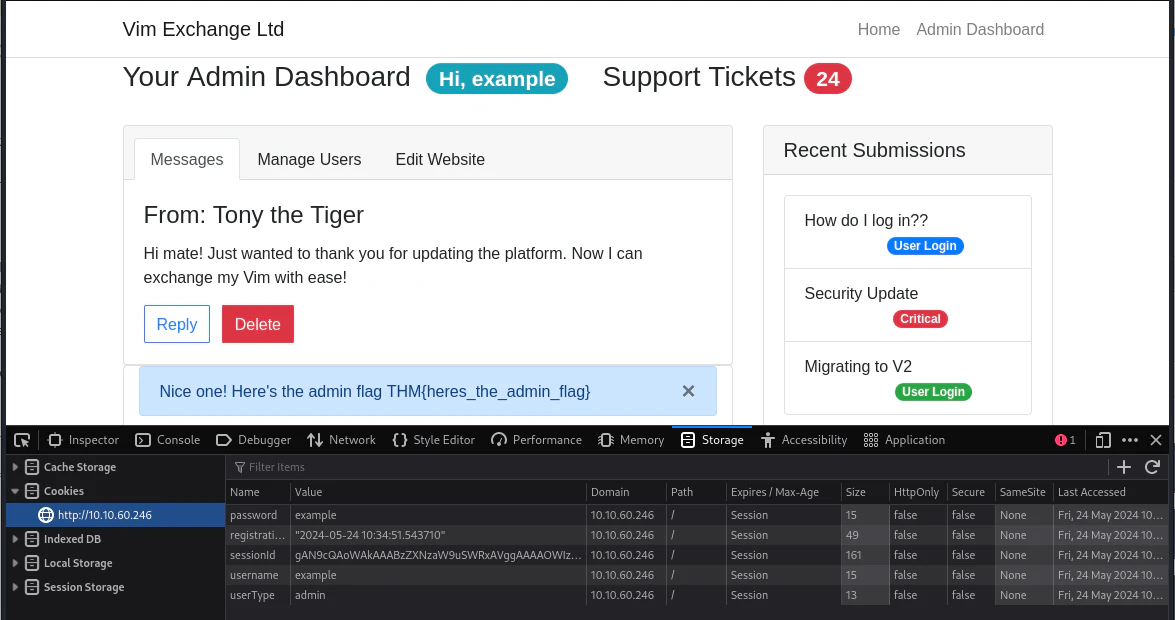This screenshot has width=1175, height=620.
Task: Switch to the Performance tab
Action: pos(537,440)
